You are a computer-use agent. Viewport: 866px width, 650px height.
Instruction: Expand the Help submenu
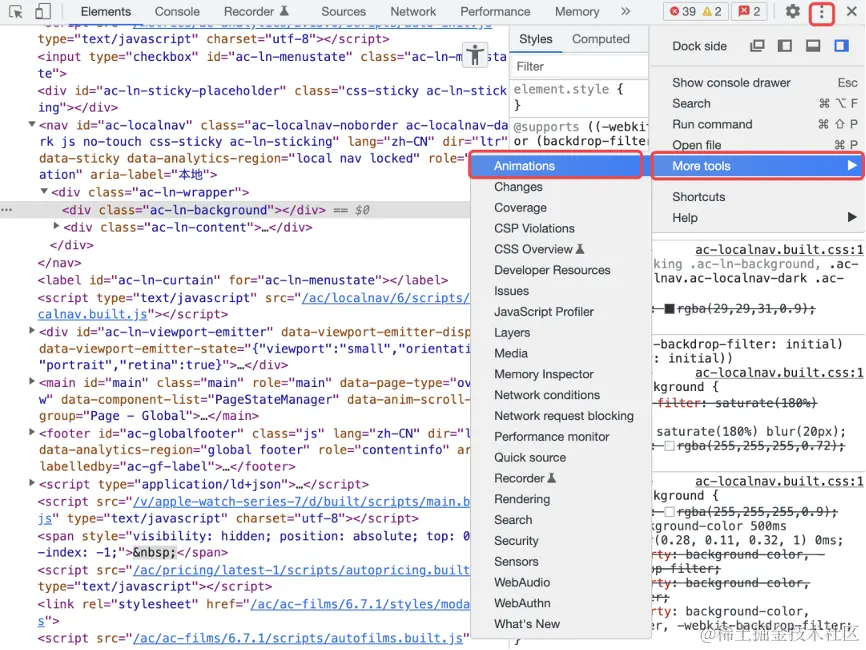[x=758, y=218]
